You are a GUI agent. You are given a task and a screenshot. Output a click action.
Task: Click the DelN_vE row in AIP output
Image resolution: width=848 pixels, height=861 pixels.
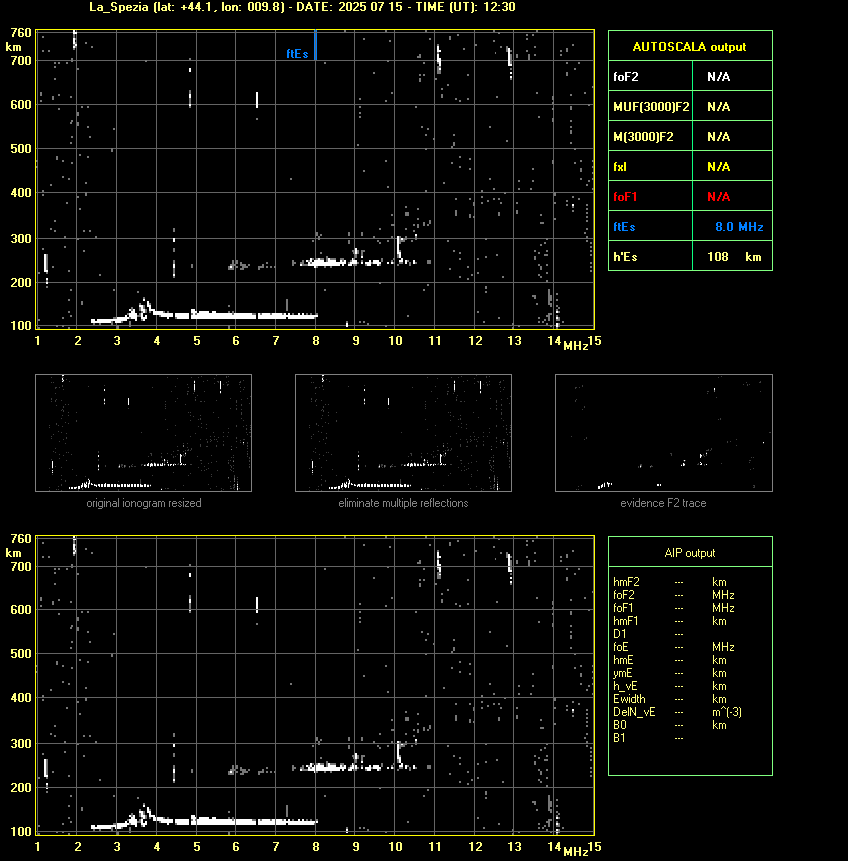pos(678,712)
